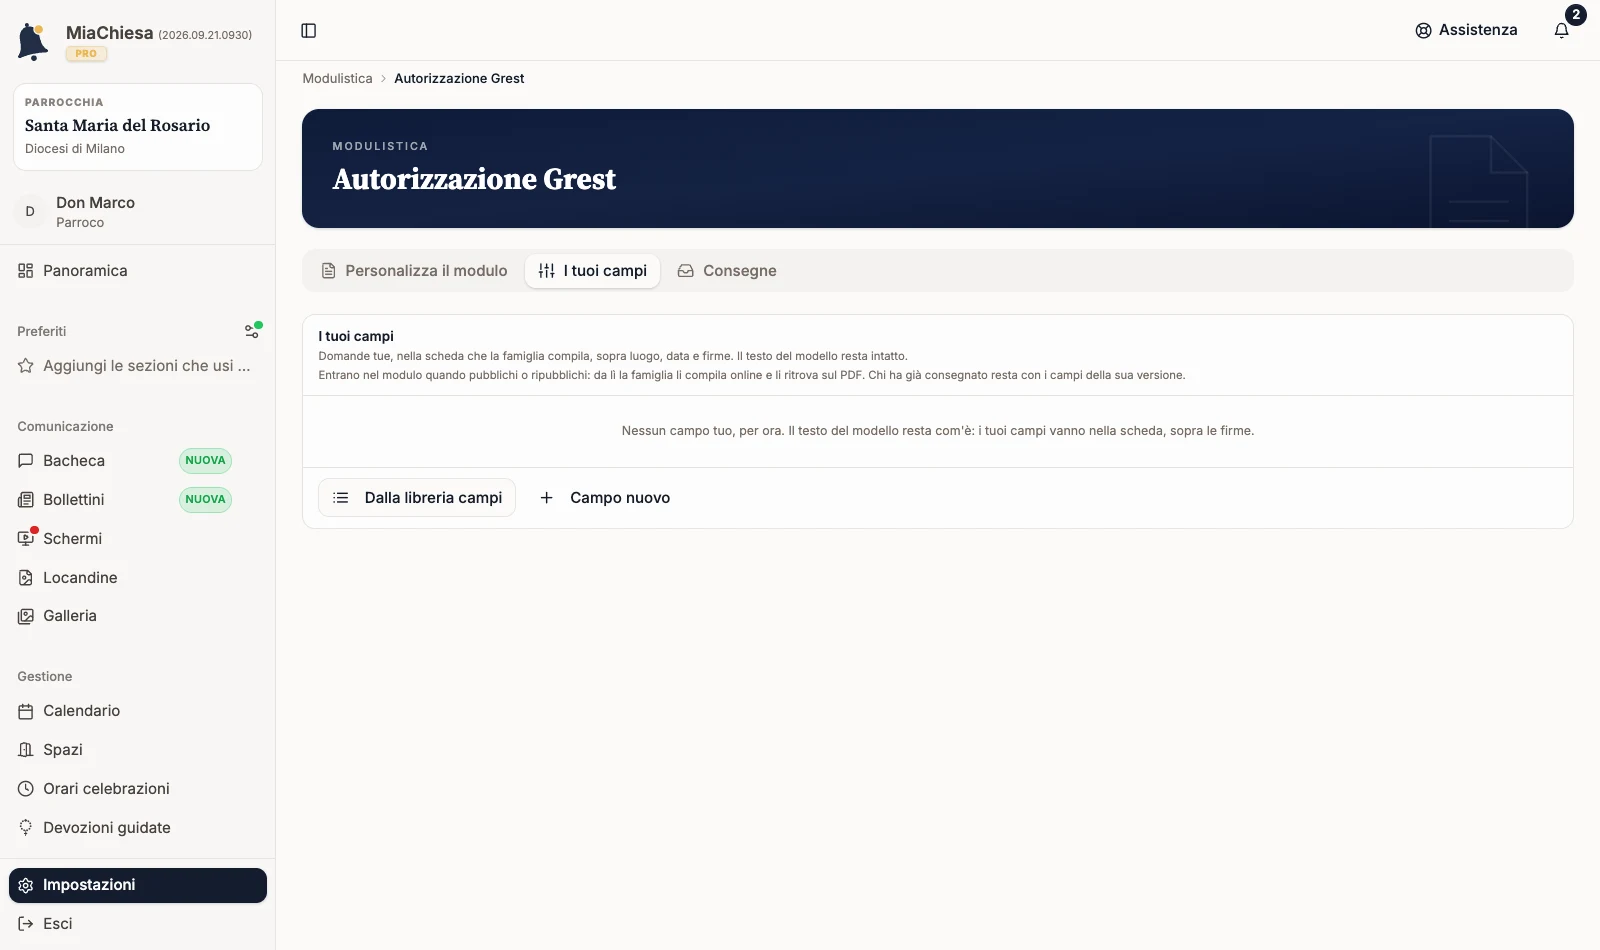Open Impostazioni settings

(138, 885)
